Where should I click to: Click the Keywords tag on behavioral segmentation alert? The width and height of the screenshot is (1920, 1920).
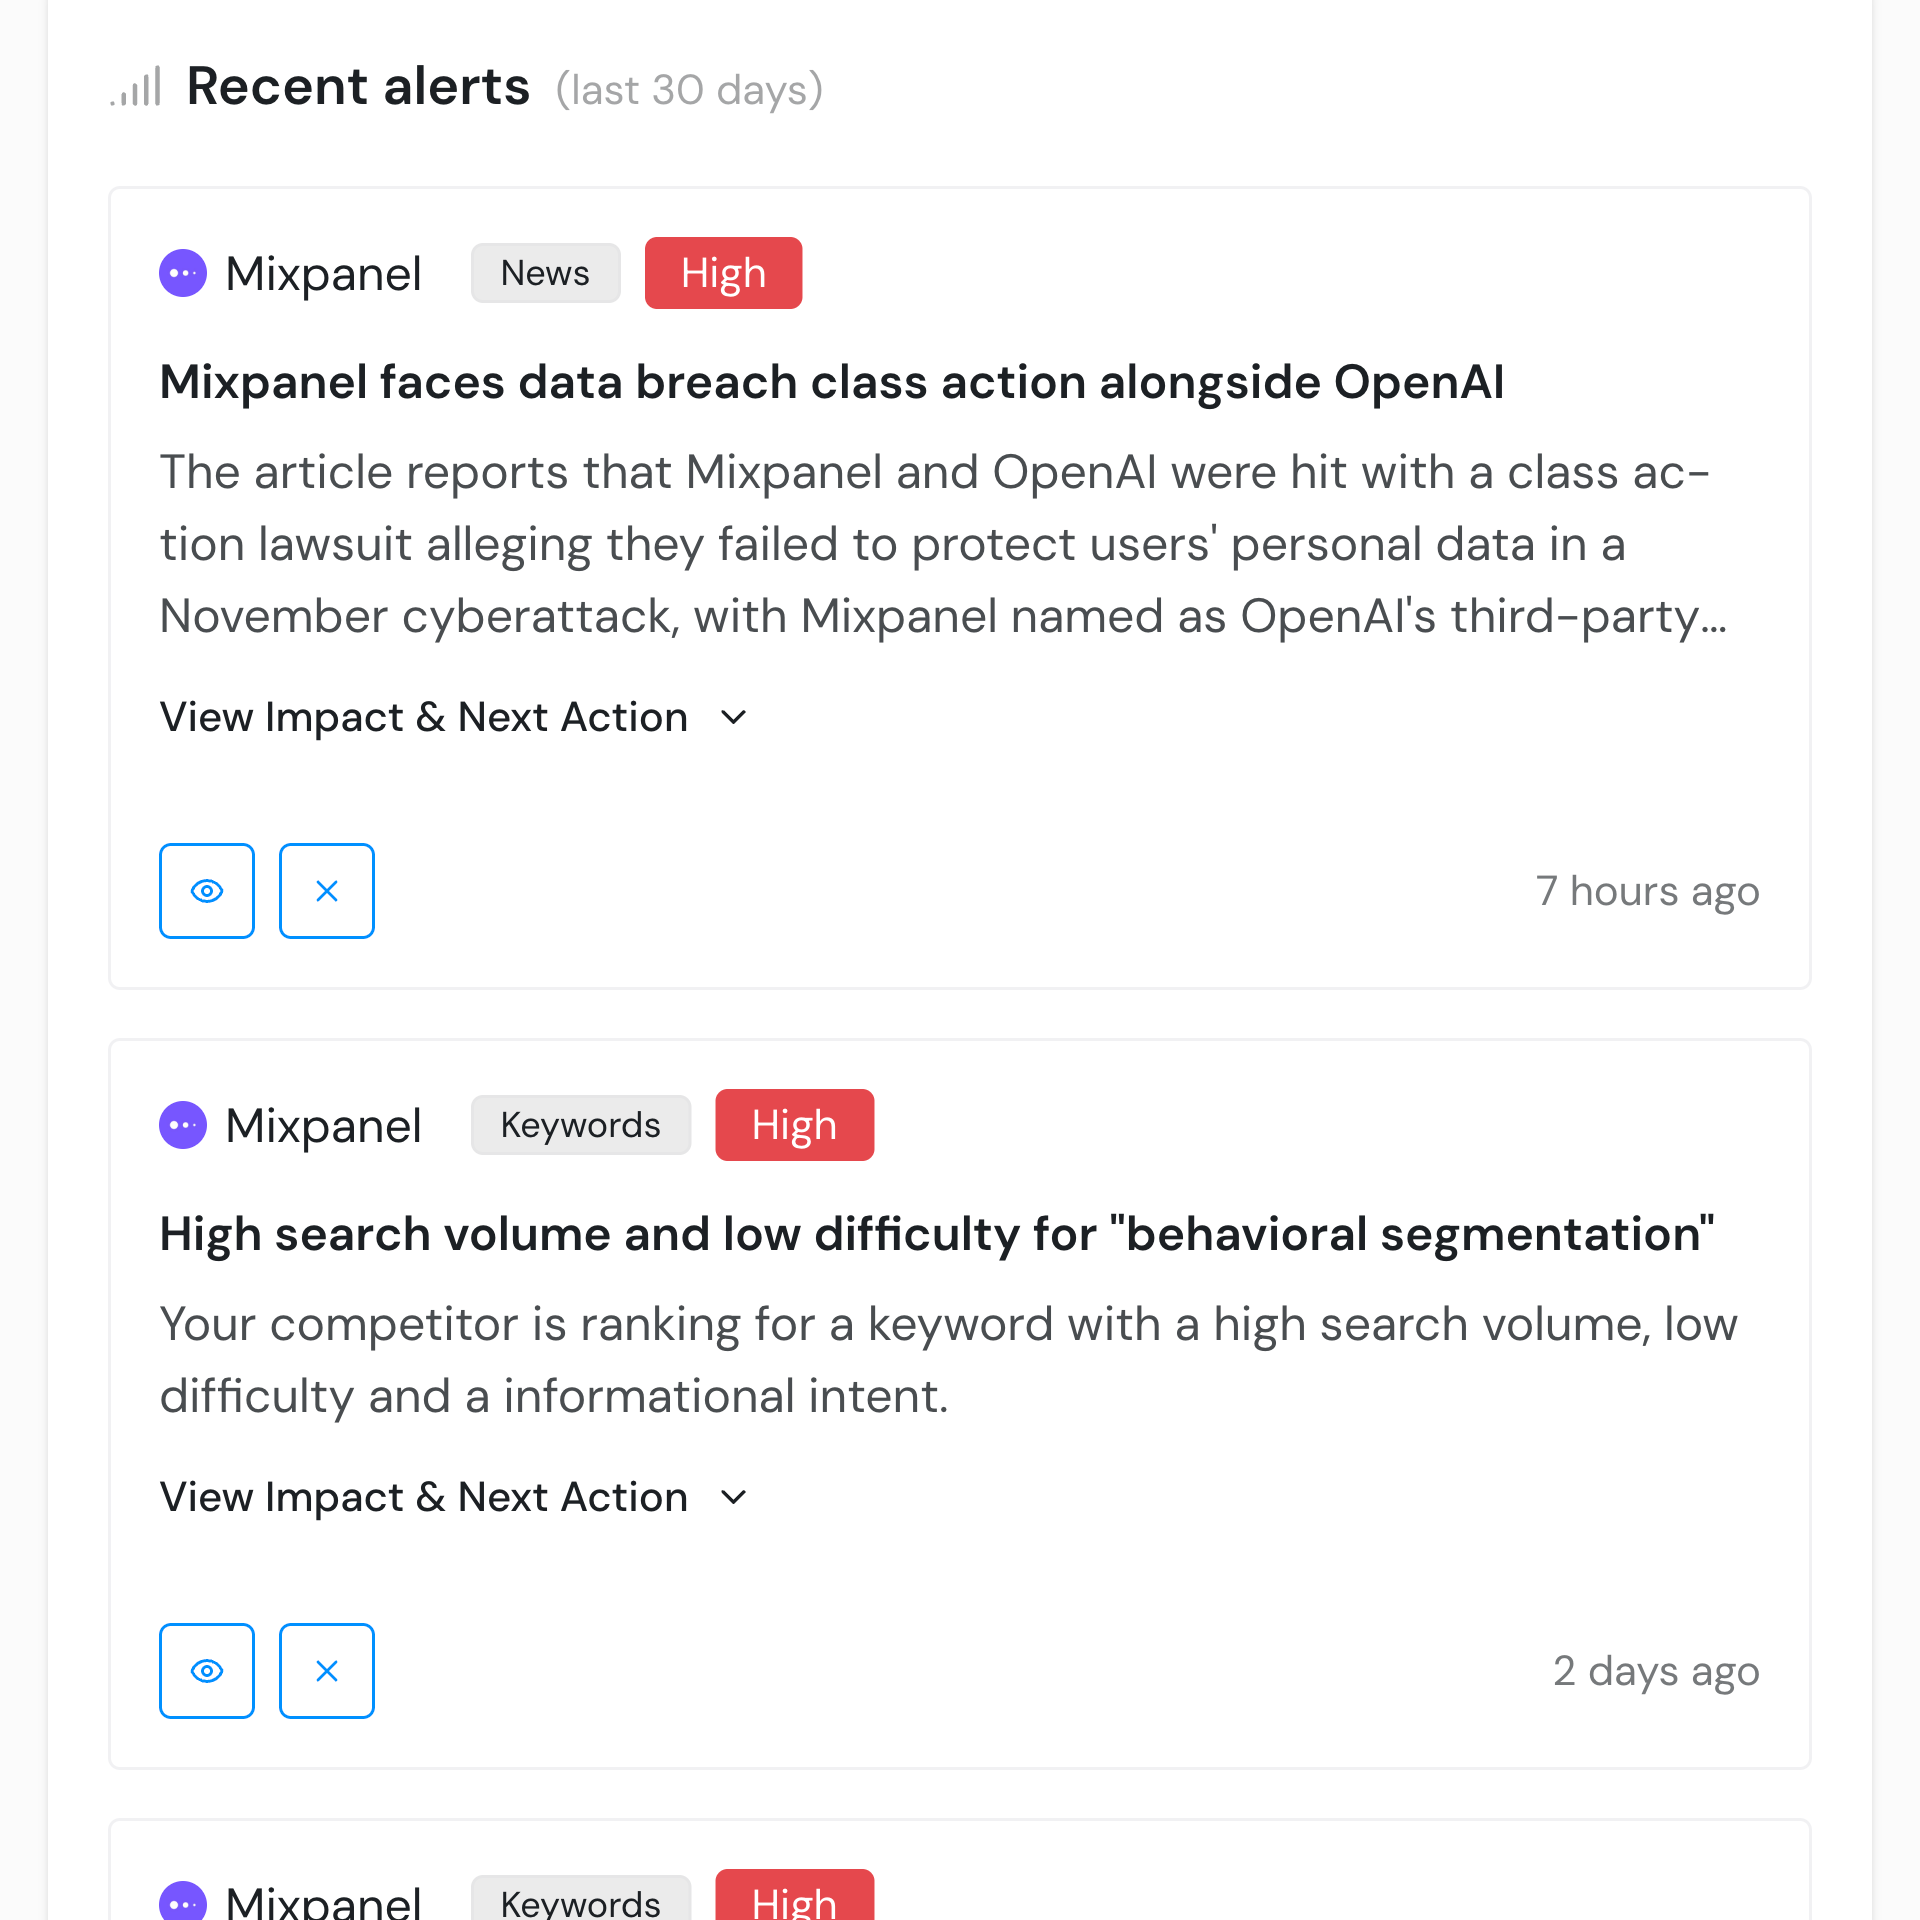coord(580,1125)
